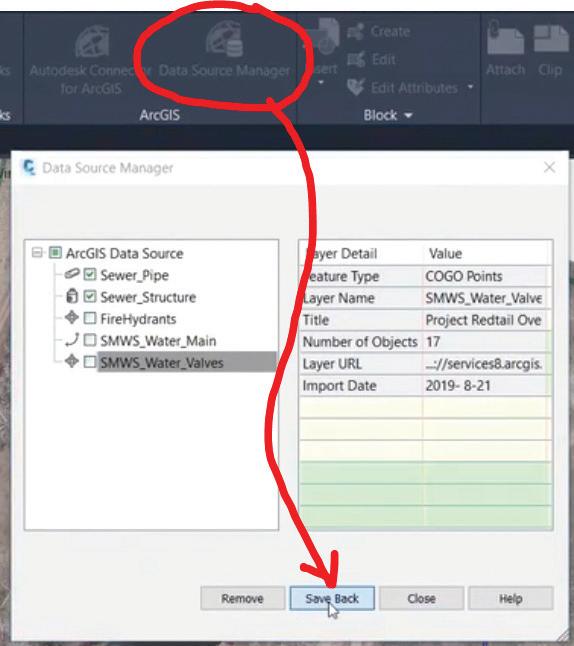This screenshot has height=646, width=574.
Task: Check the SMWS_Water_Main layer checkbox
Action: pos(90,340)
